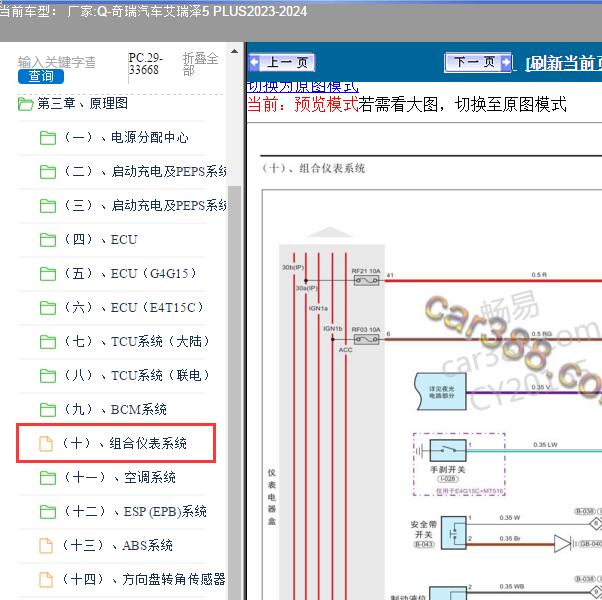Click folder icon of （五）、ECU（G4G15）
The width and height of the screenshot is (602, 600).
click(x=48, y=274)
